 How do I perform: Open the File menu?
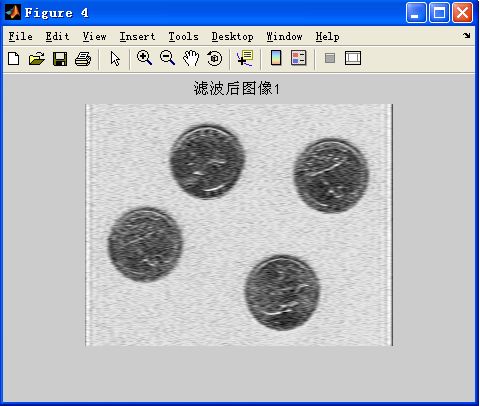21,36
